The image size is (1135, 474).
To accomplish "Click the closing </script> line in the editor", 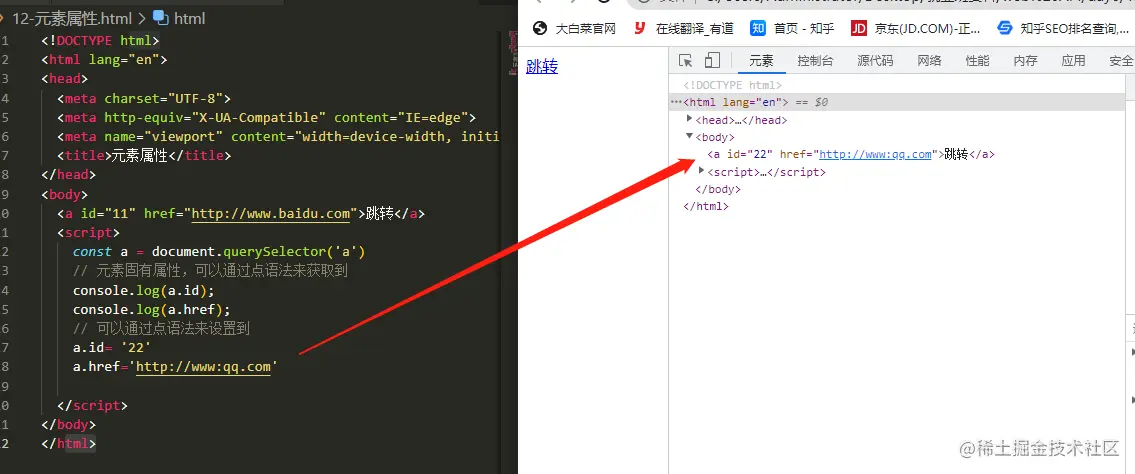I will tap(93, 405).
